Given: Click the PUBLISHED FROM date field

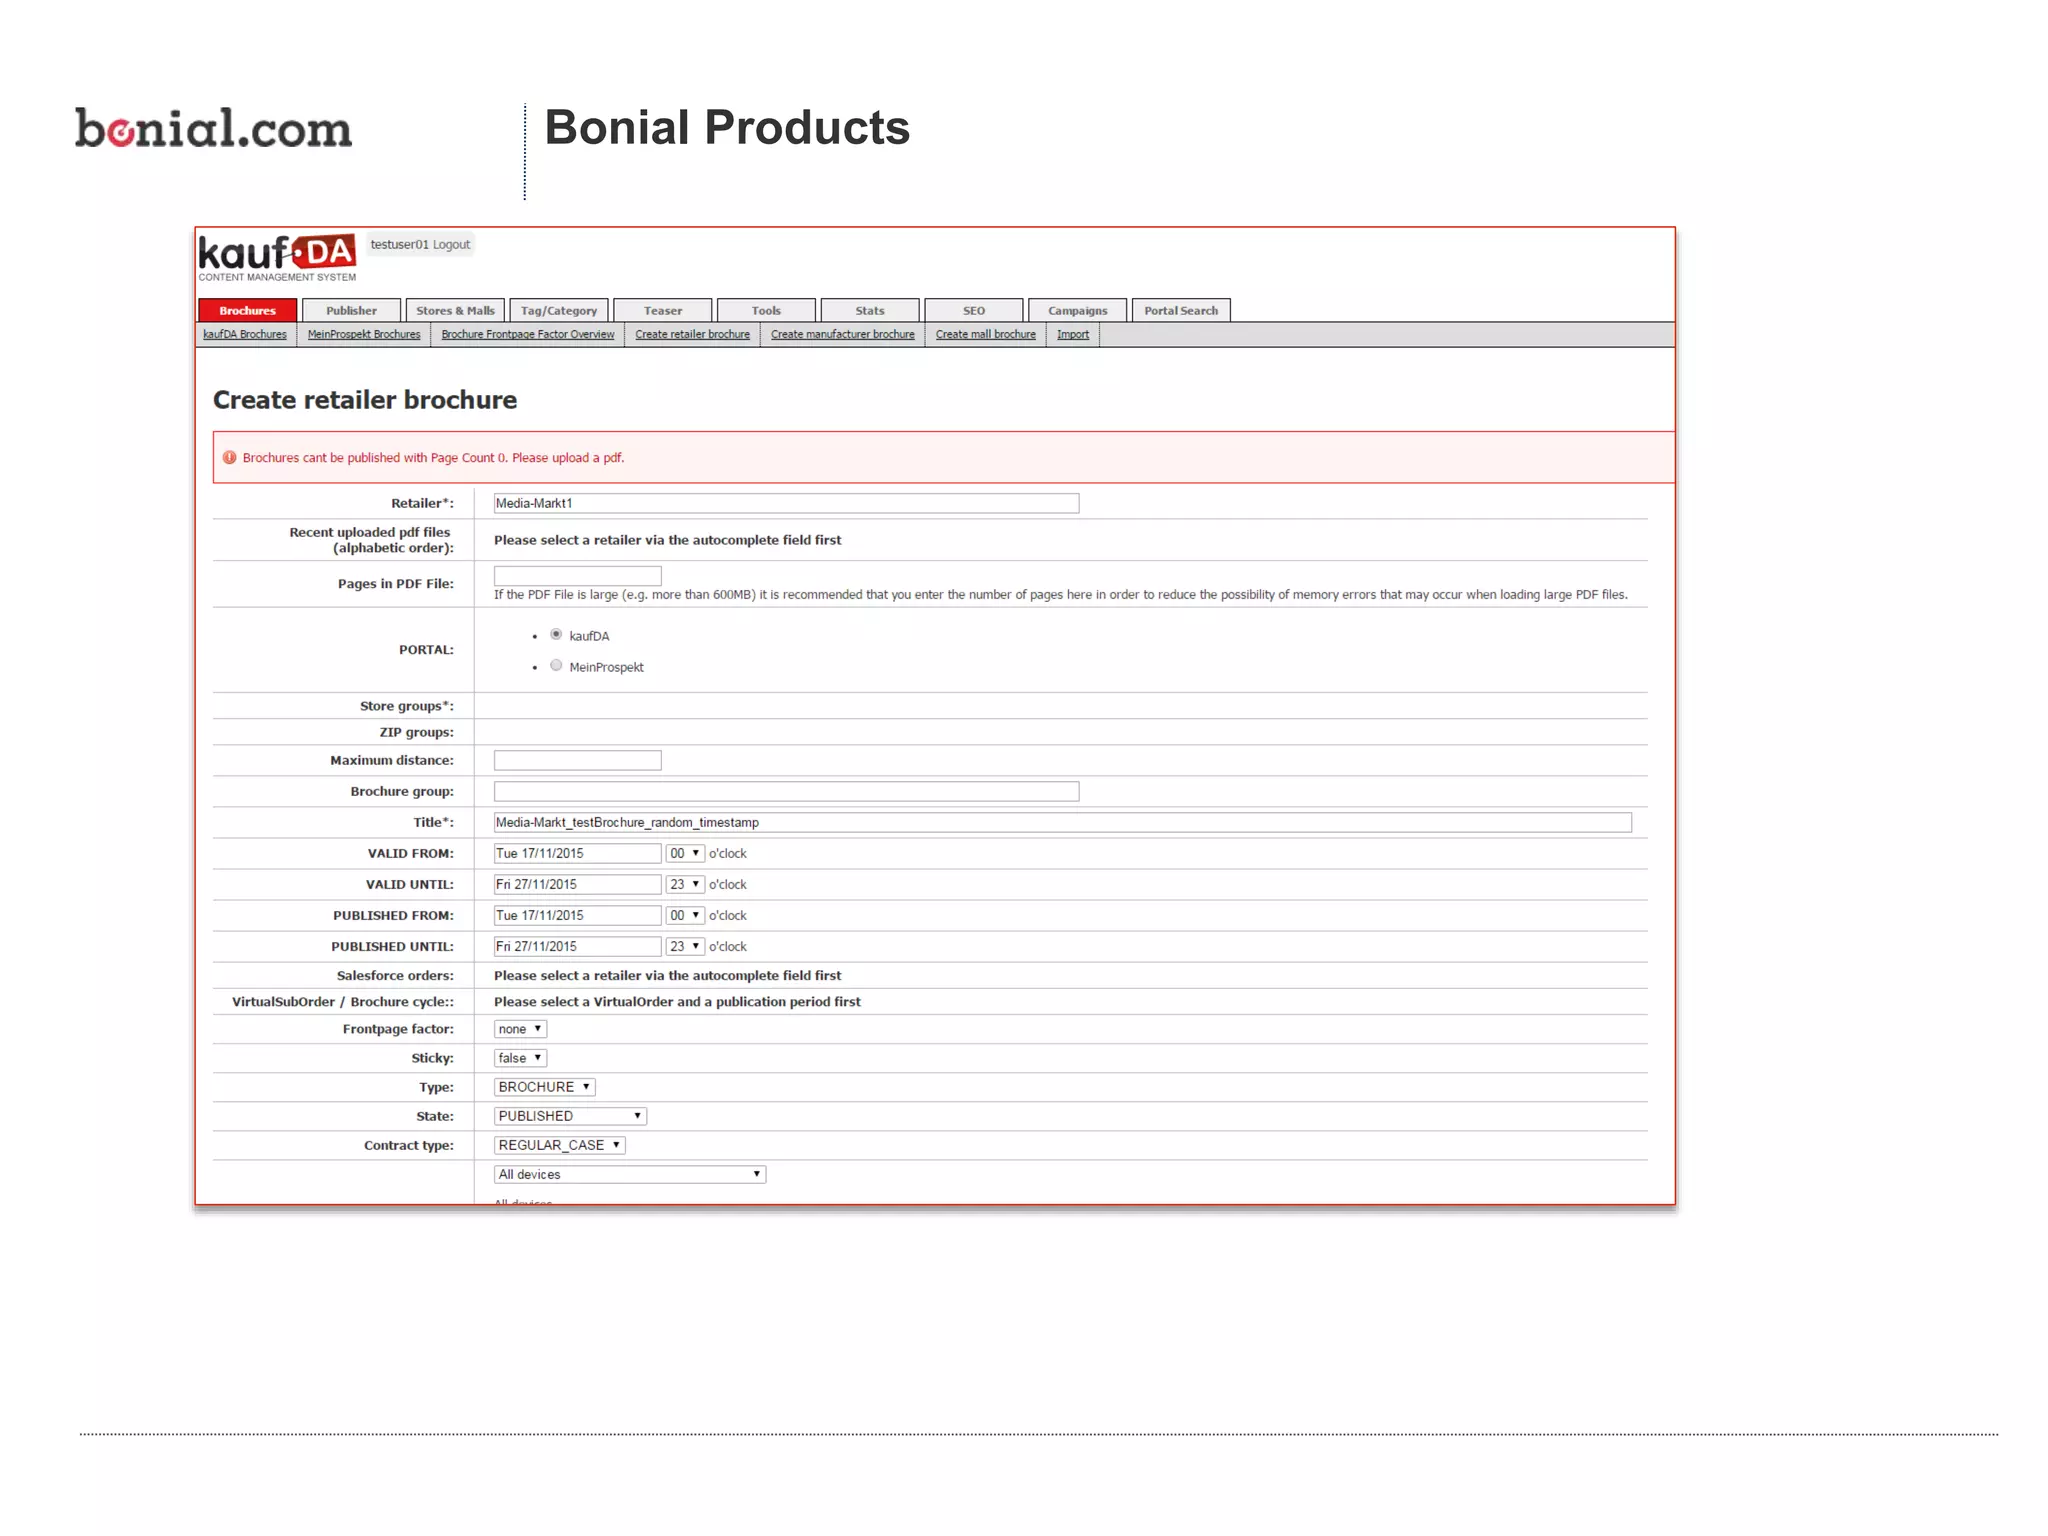Looking at the screenshot, I should coord(577,915).
